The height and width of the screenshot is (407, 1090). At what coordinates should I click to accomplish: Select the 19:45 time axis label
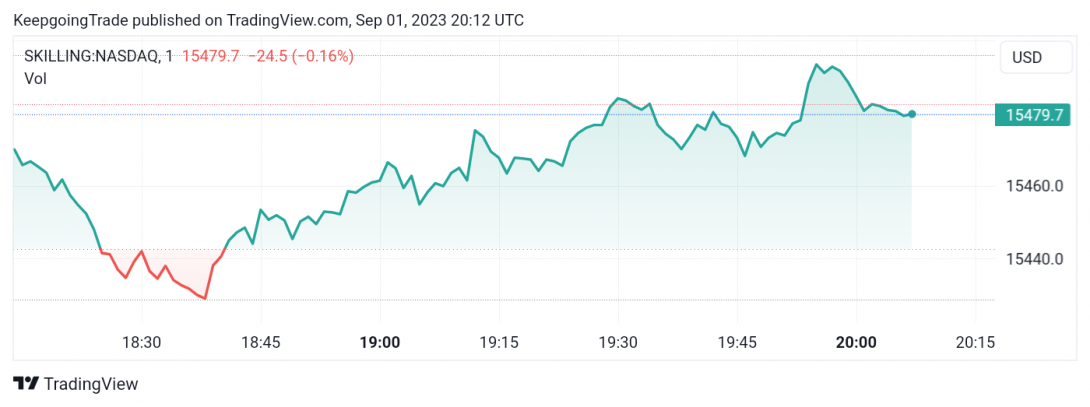737,342
